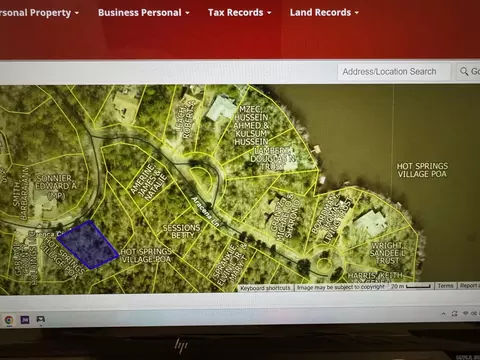Open the Personal Property dropdown menu
The width and height of the screenshot is (480, 360).
point(39,13)
